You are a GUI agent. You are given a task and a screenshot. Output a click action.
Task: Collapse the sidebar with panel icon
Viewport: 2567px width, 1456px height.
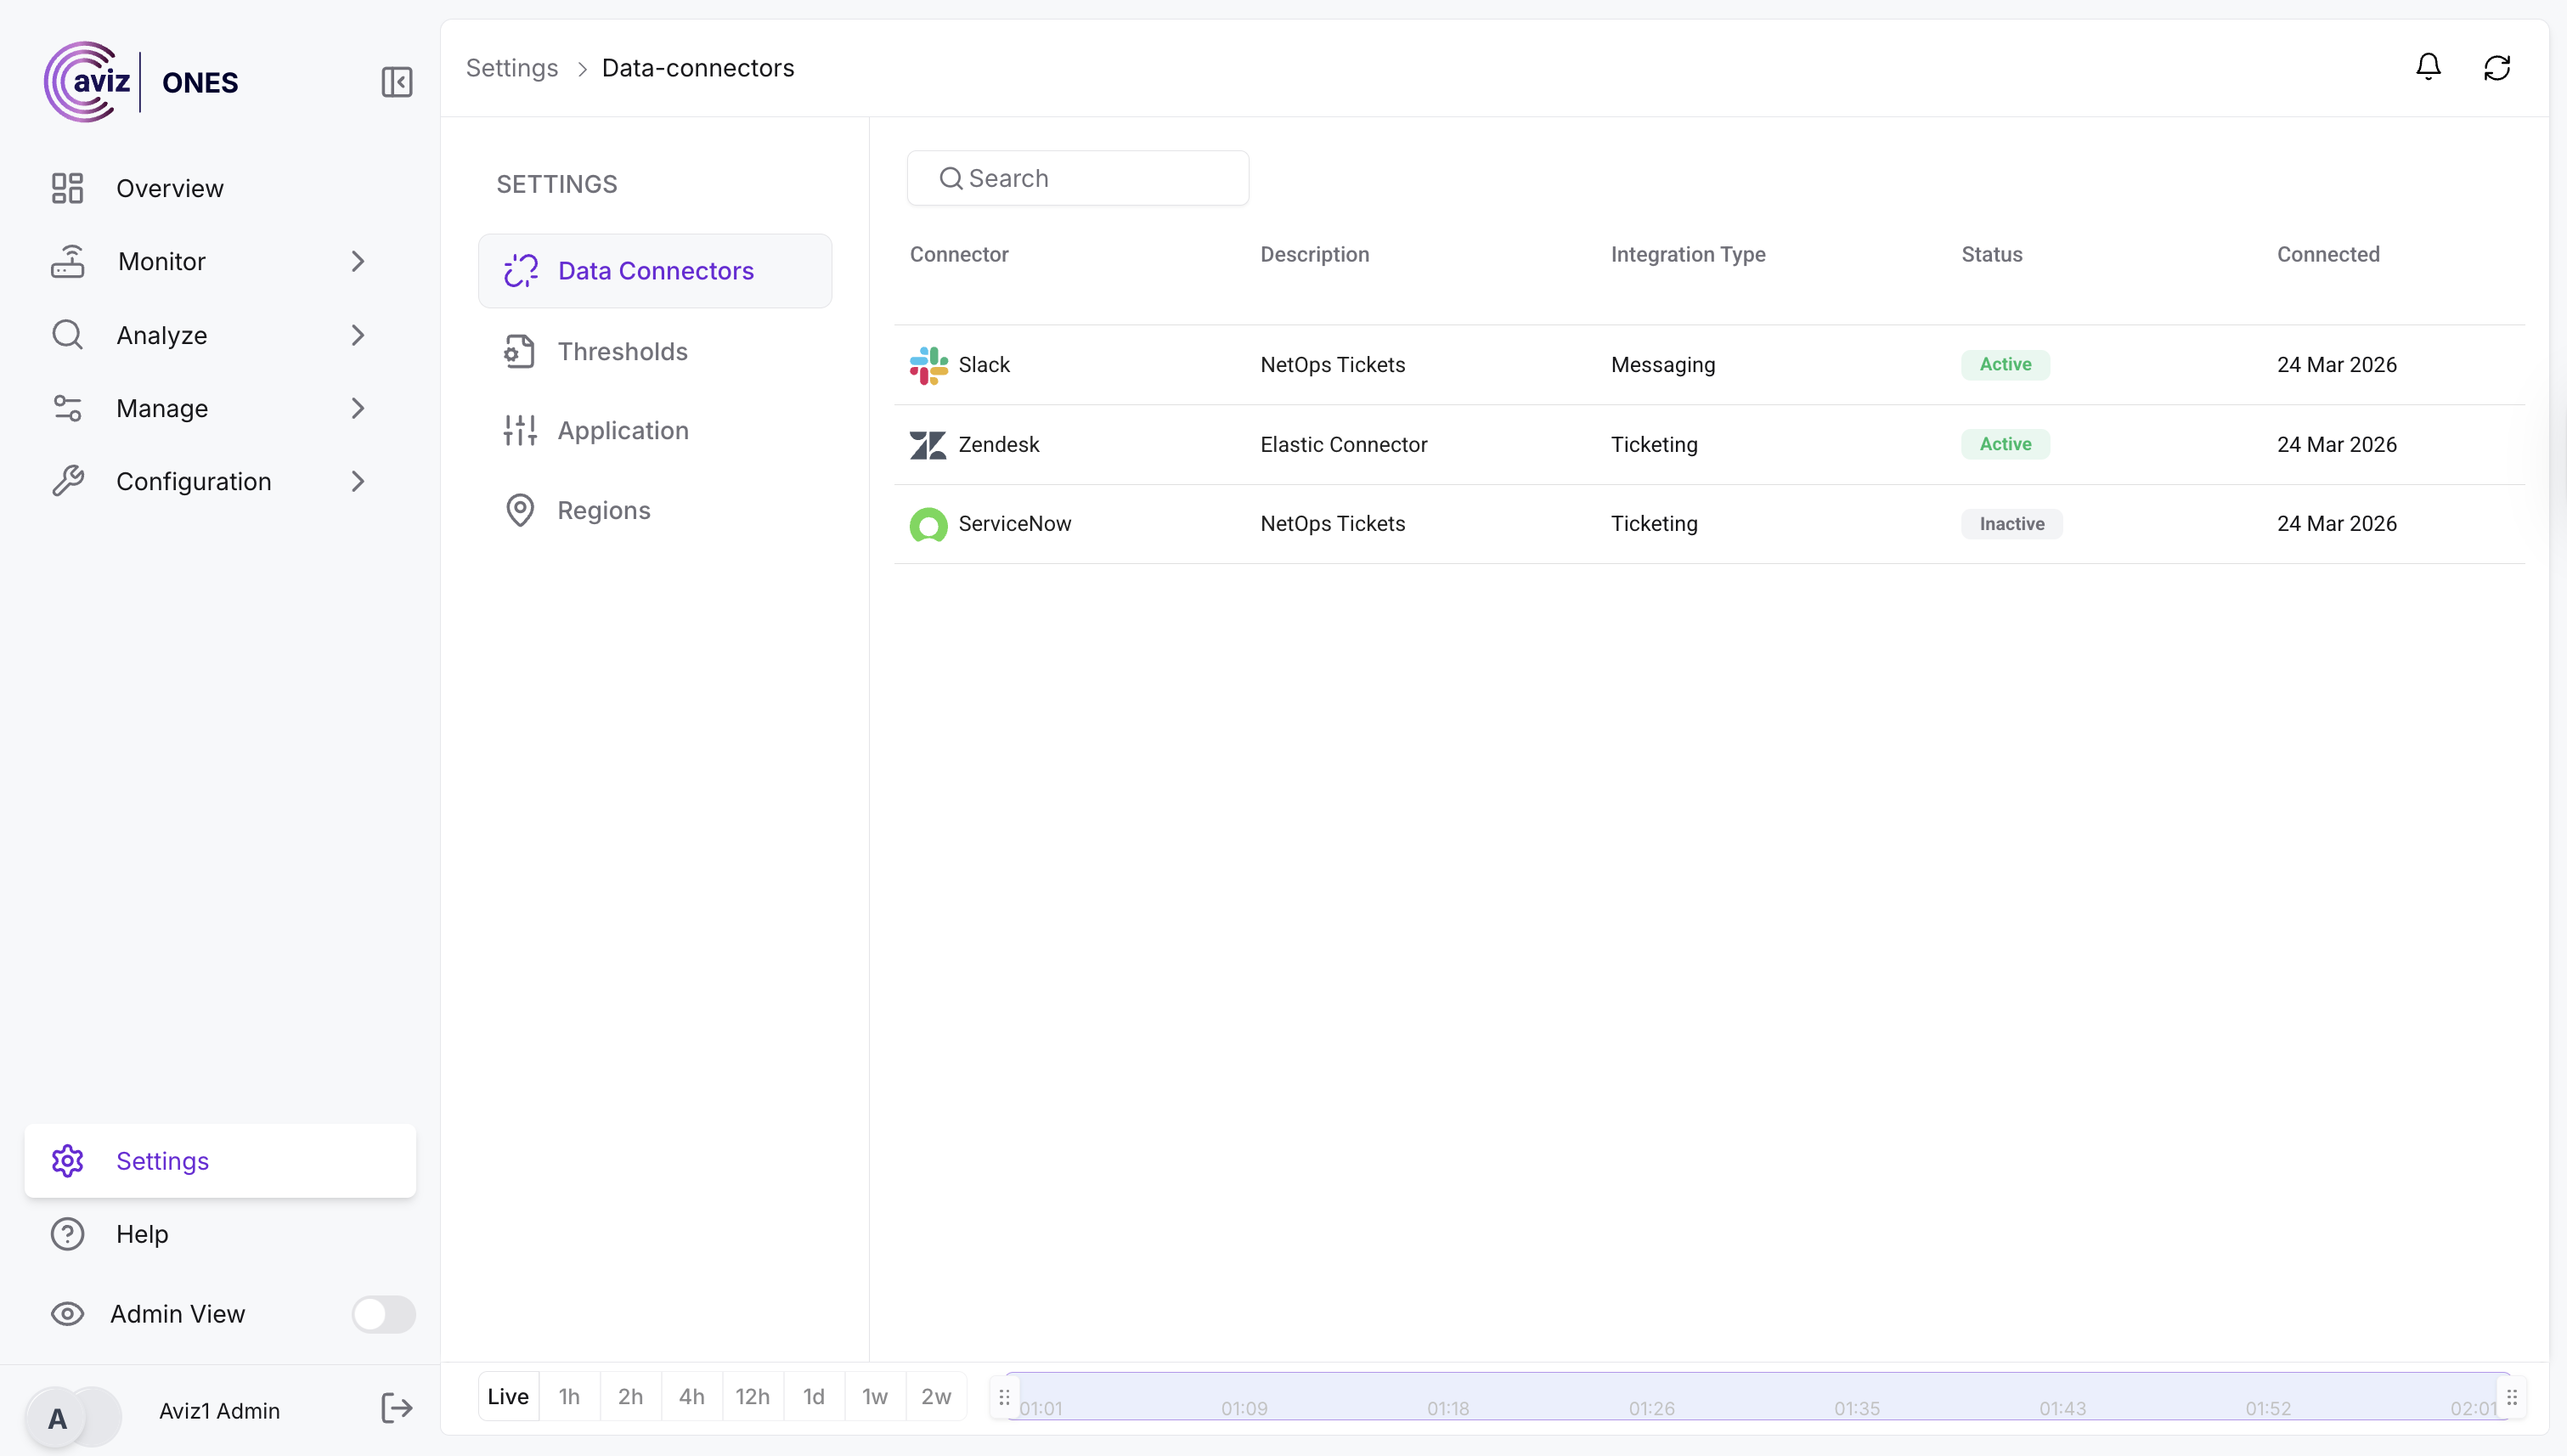tap(397, 82)
